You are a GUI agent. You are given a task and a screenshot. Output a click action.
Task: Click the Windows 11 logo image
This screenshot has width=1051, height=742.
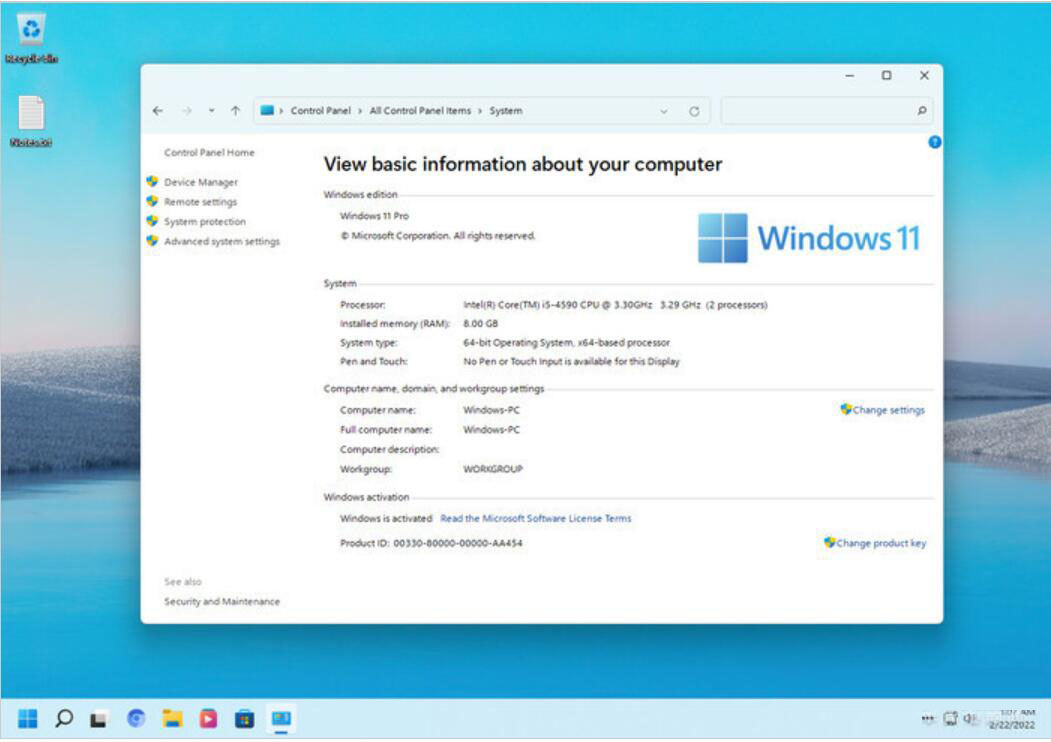tap(808, 238)
